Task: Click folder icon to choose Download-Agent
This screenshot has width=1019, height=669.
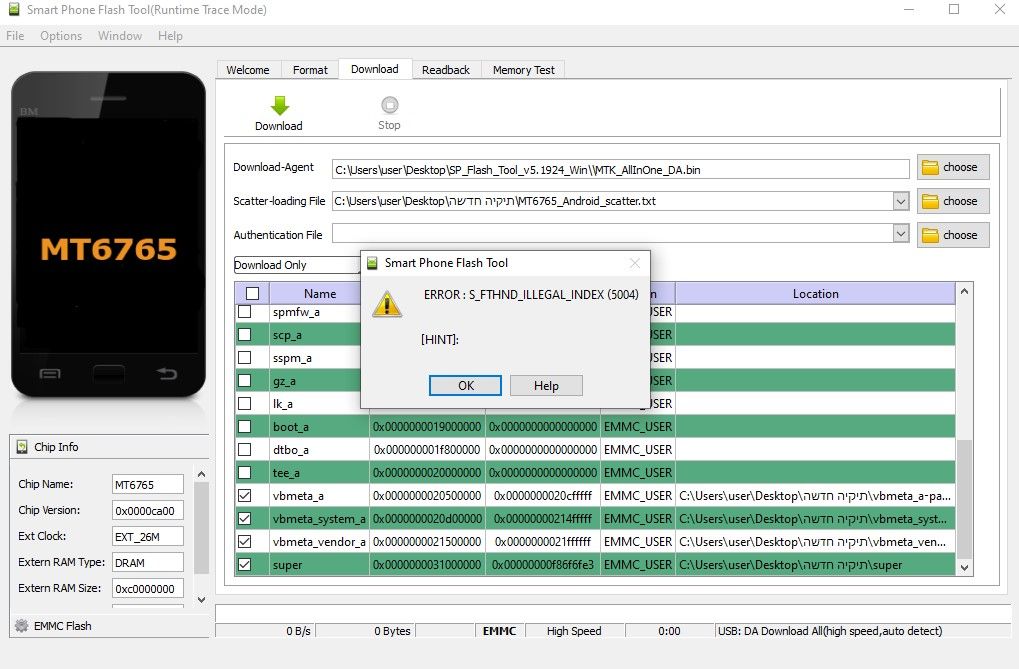Action: tap(931, 168)
